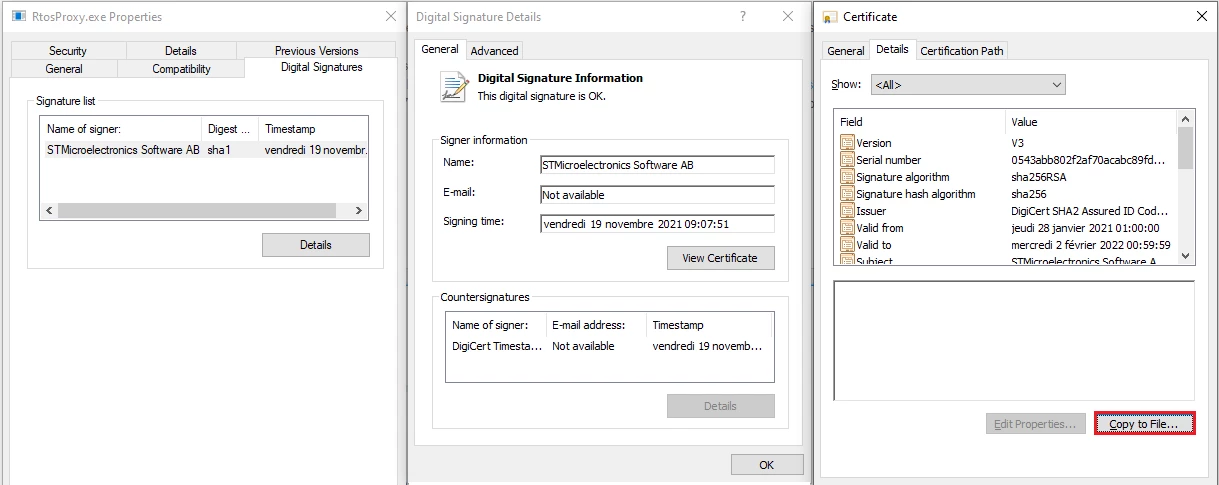Close the Certificate window
The height and width of the screenshot is (485, 1219).
(1201, 16)
